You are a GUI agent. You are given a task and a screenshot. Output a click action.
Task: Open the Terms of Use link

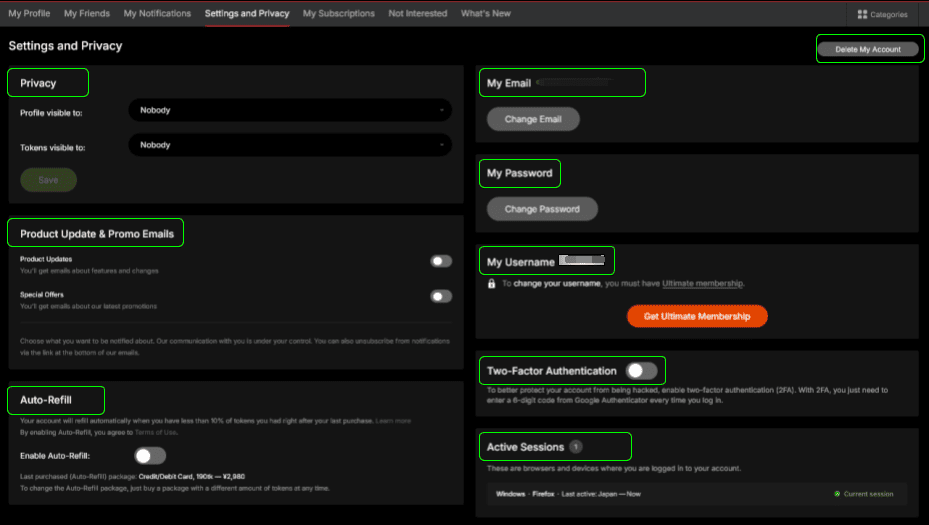pyautogui.click(x=155, y=433)
